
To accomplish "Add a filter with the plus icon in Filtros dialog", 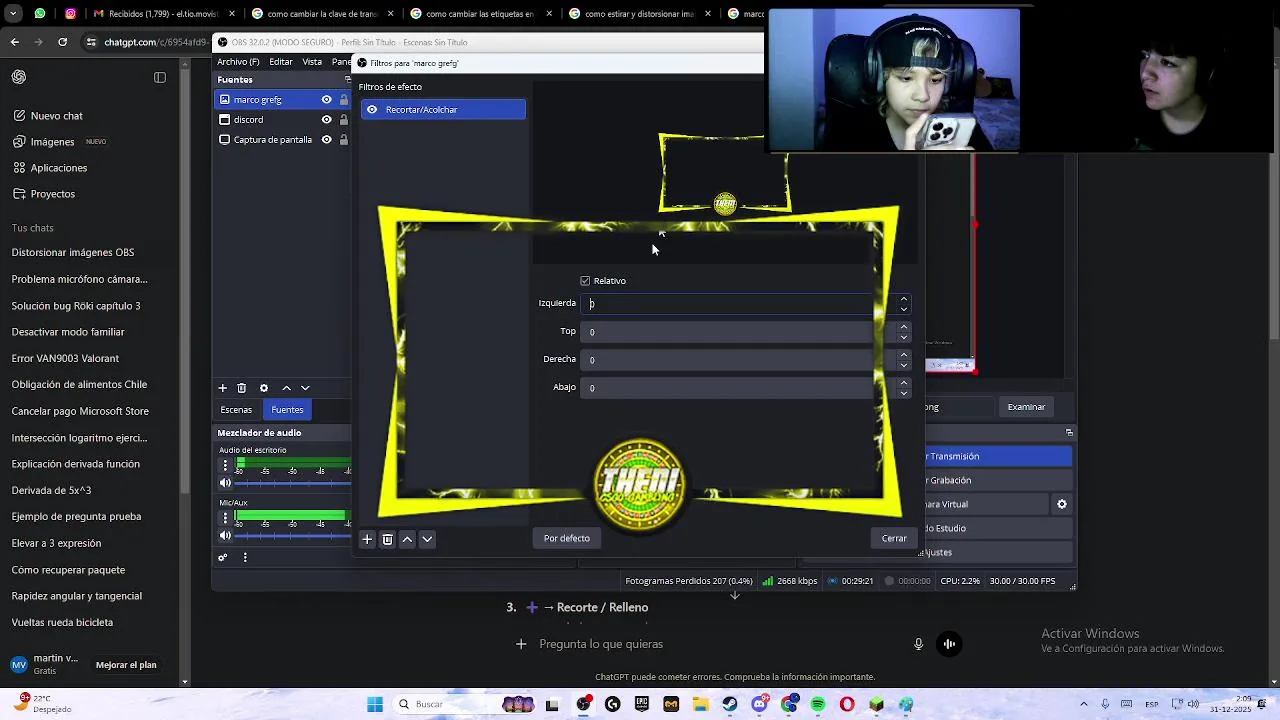I will (x=367, y=539).
